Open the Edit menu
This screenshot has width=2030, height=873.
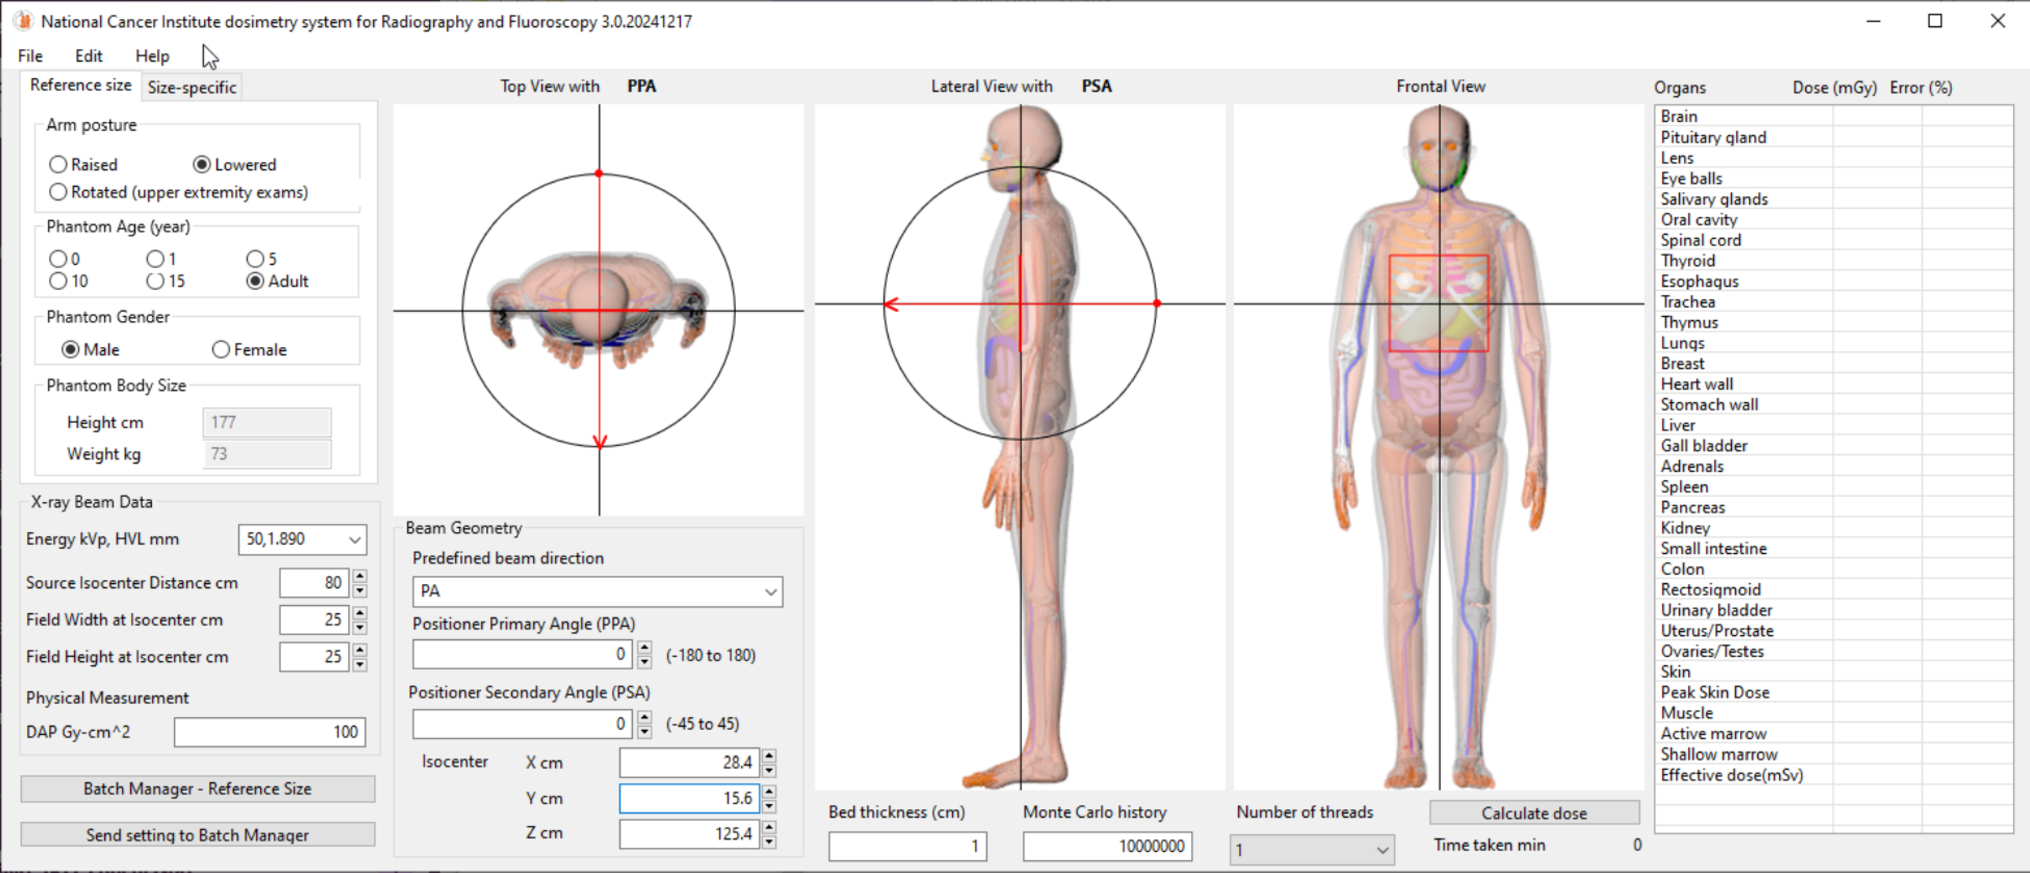pos(88,56)
